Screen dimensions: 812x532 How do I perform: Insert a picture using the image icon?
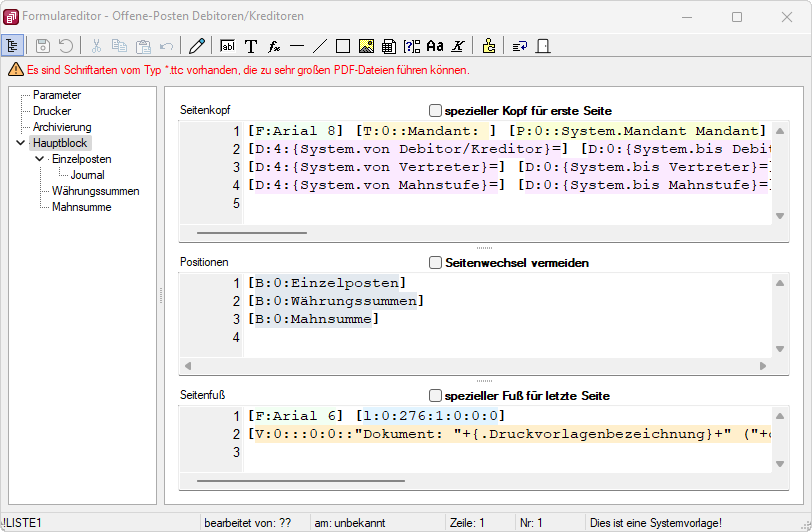pos(366,46)
